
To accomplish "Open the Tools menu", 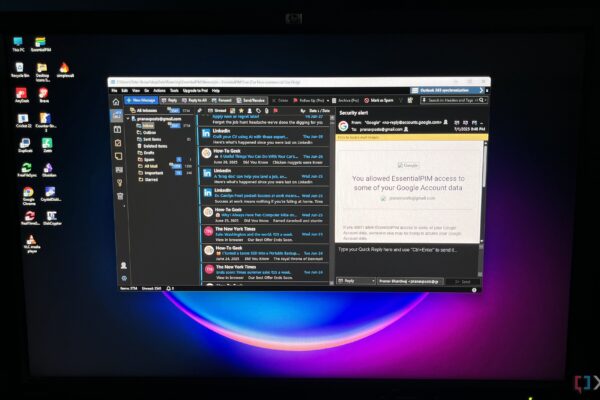I will (x=174, y=91).
